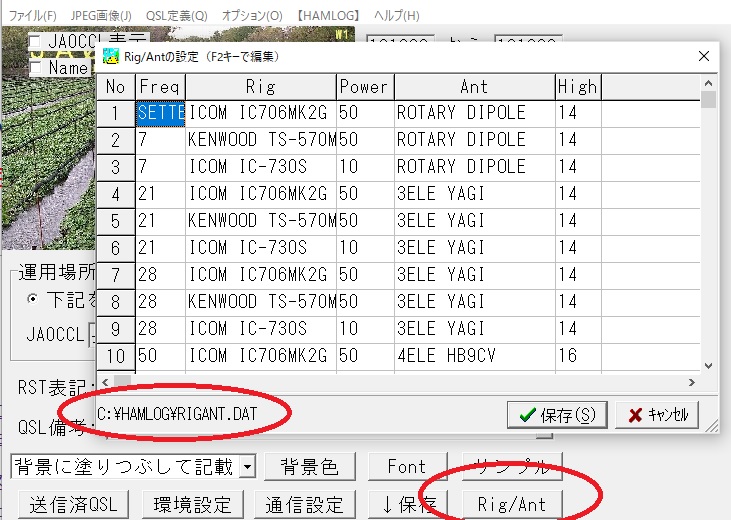Viewport: 731px width, 520px height.
Task: Click the Font button
Action: point(407,466)
